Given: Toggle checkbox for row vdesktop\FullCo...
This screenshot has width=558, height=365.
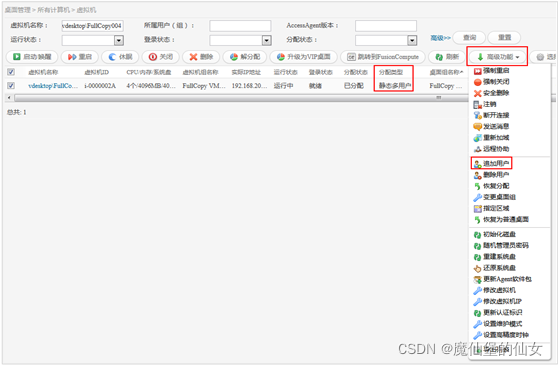Looking at the screenshot, I should pyautogui.click(x=11, y=86).
